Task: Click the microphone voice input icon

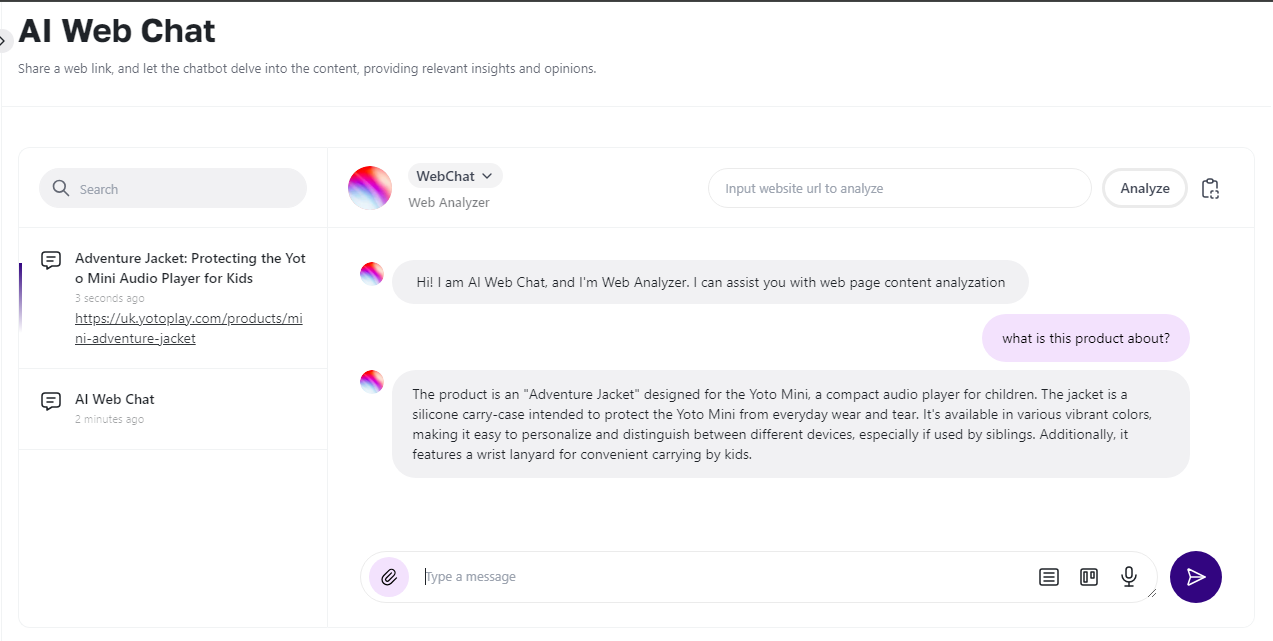Action: click(x=1129, y=577)
